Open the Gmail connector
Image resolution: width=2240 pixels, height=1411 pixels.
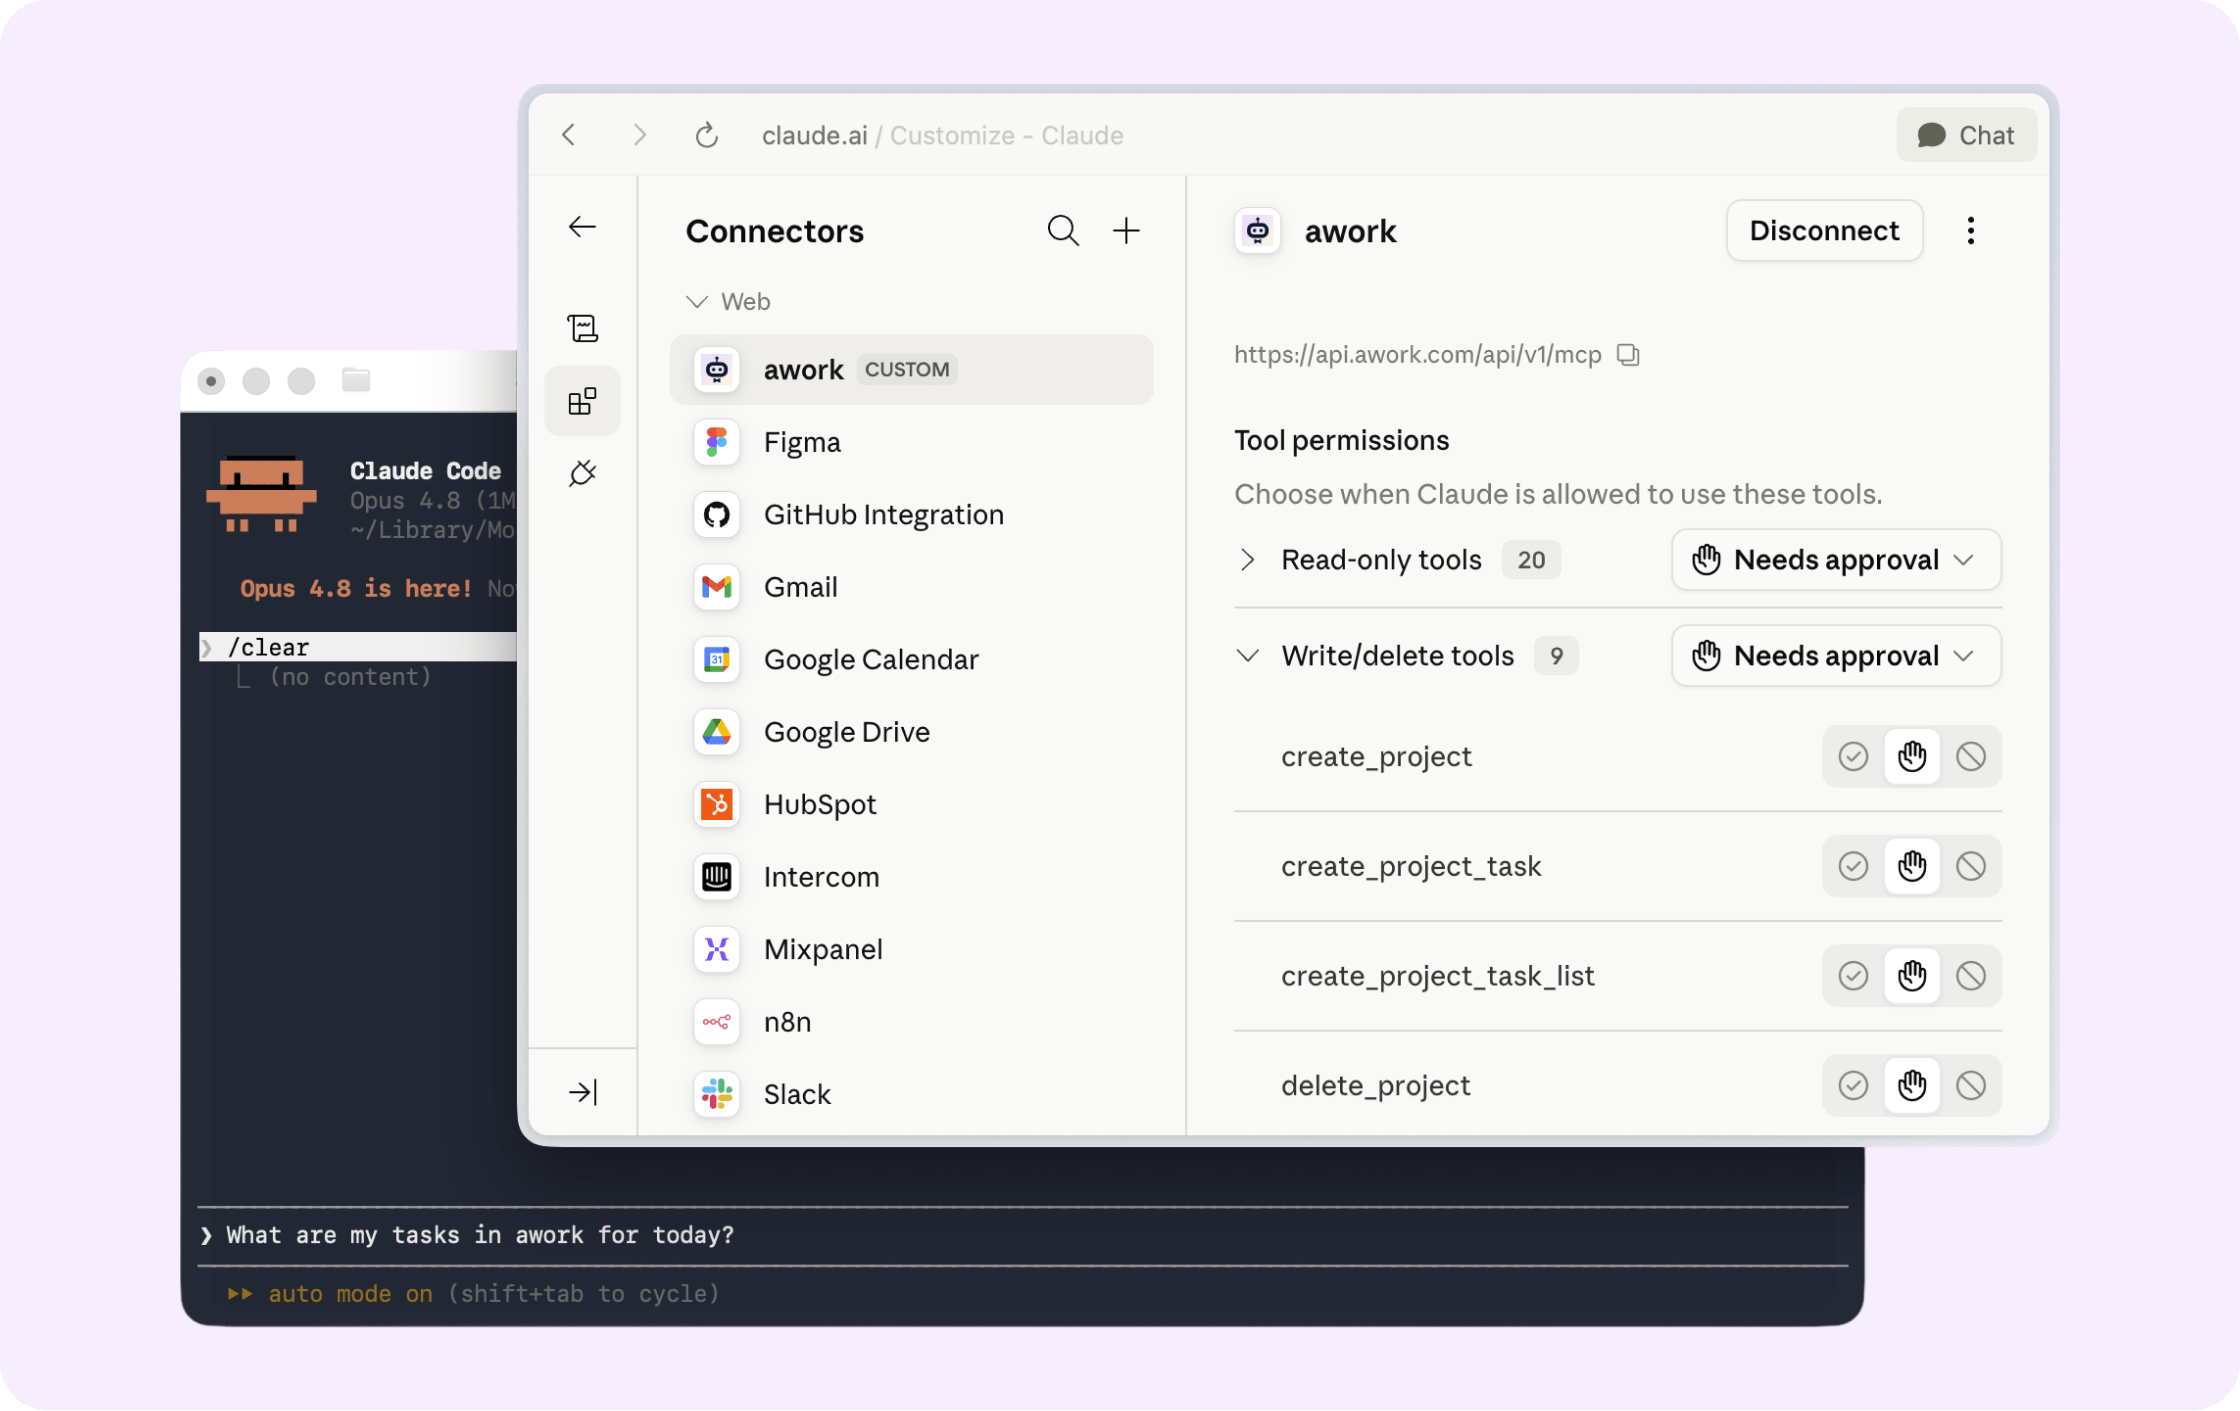(911, 587)
